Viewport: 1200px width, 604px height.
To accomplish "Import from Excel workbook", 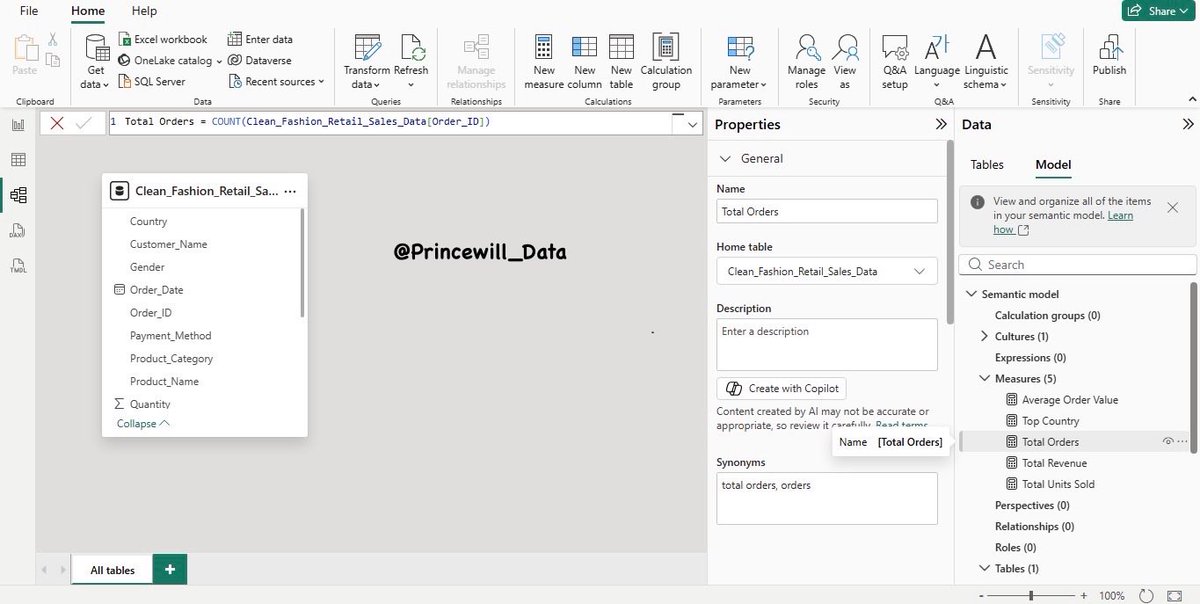I will tap(163, 39).
